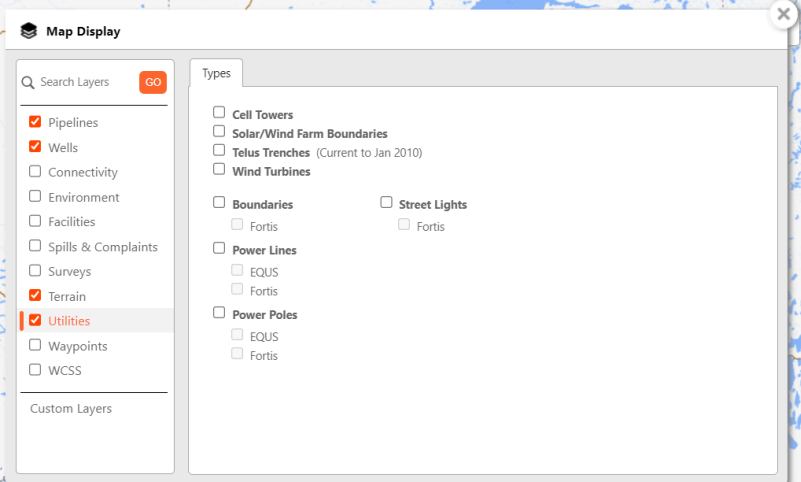Image resolution: width=801 pixels, height=482 pixels.
Task: Open the Facilities layer category
Action: tap(71, 221)
